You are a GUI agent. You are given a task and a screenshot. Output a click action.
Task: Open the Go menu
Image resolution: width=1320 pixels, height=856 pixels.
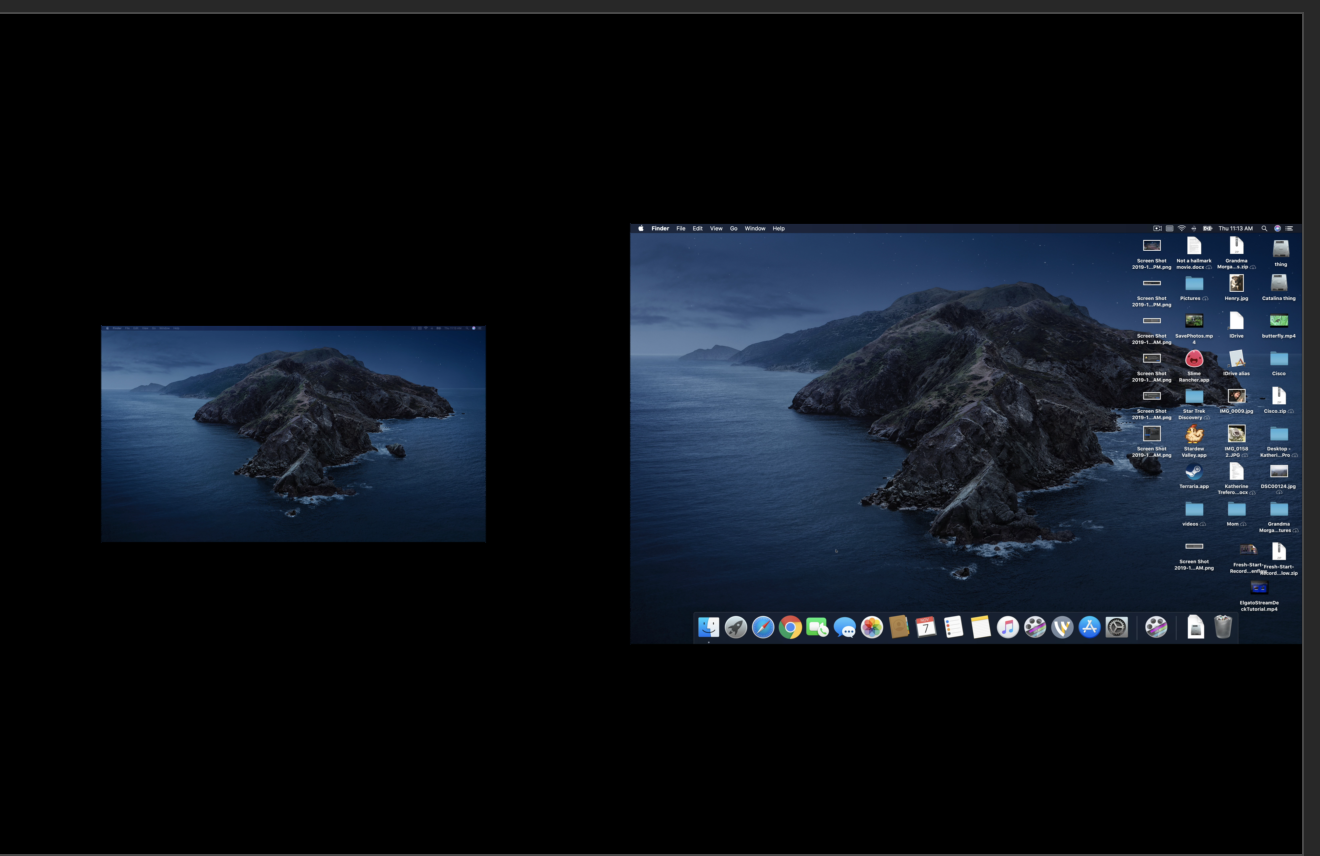(733, 228)
